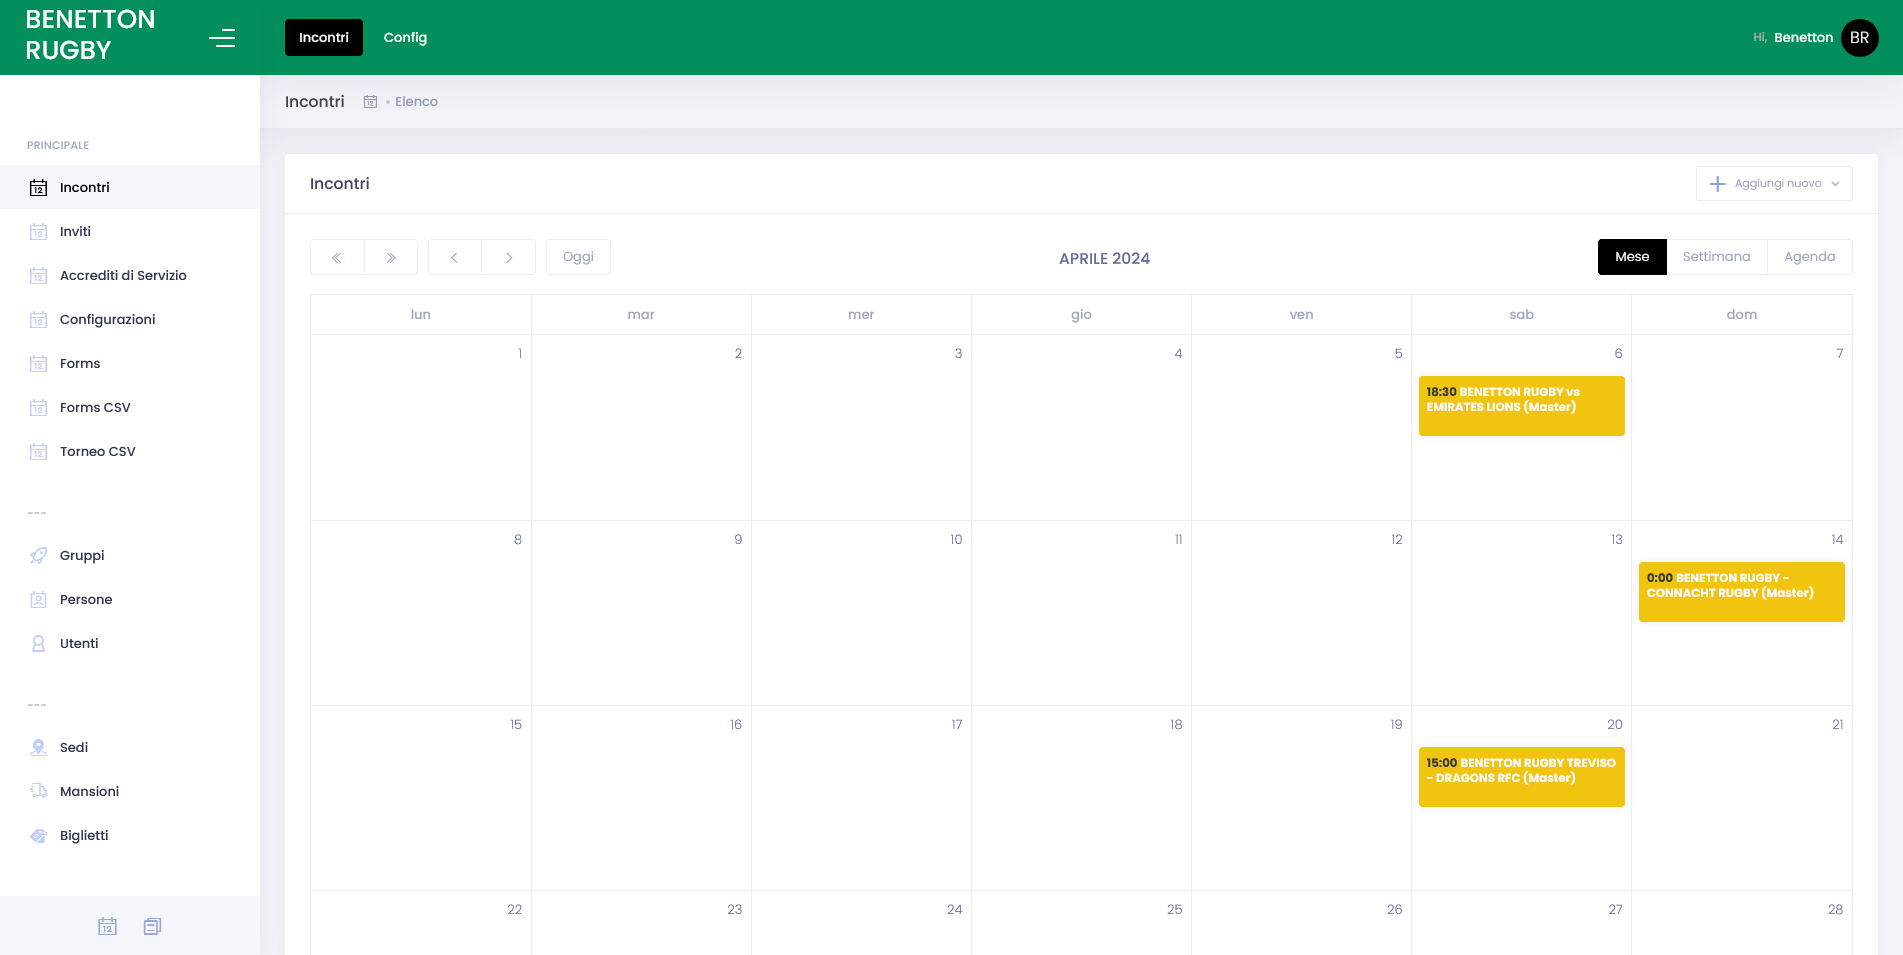
Task: Click the Utenti user icon
Action: [38, 643]
